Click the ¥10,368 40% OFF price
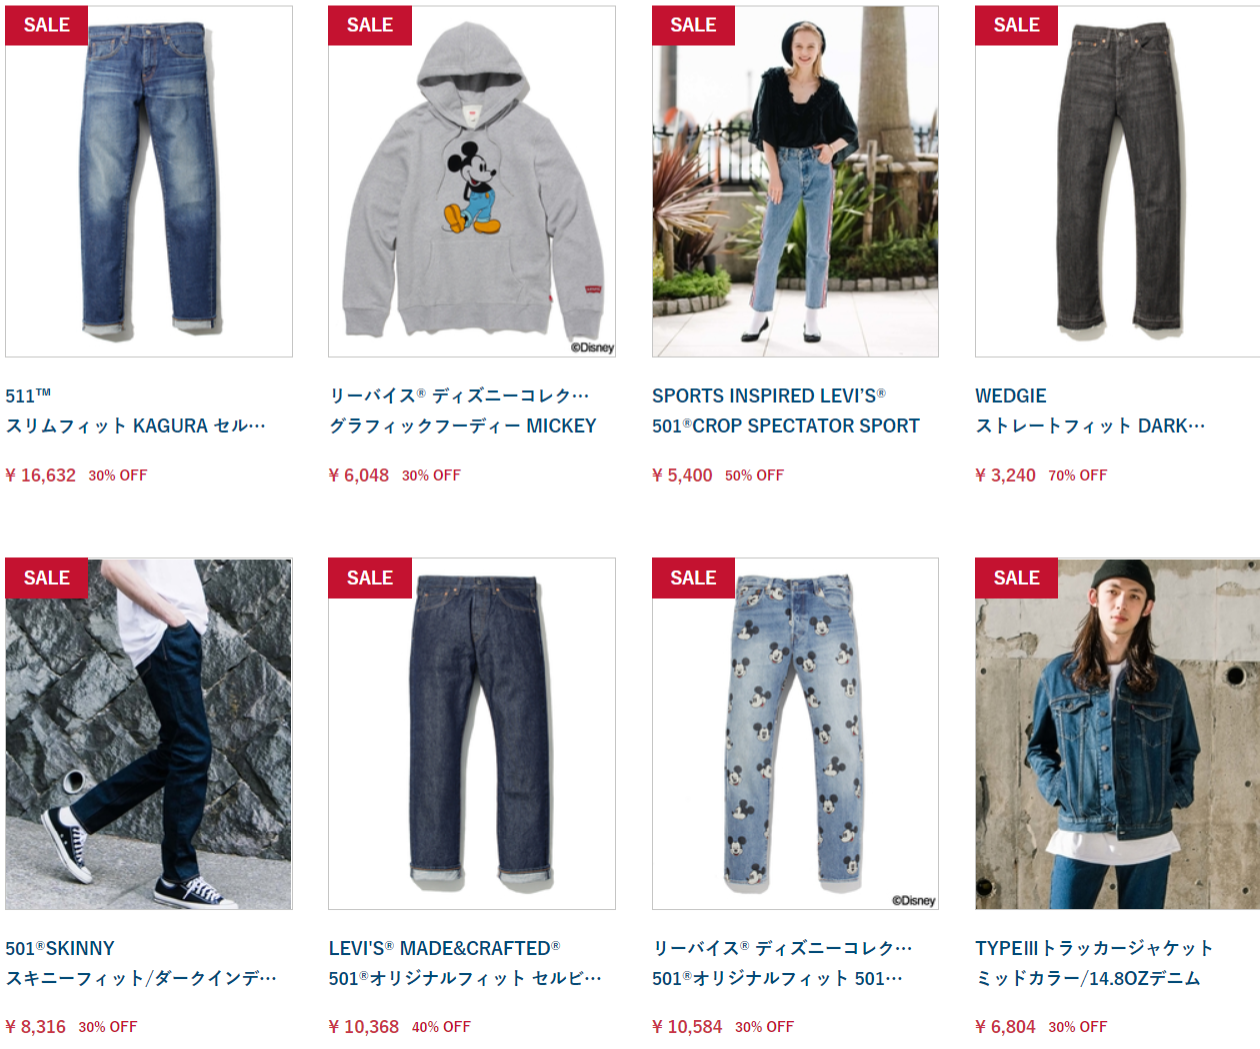Viewport: 1260px width, 1049px height. [400, 1027]
